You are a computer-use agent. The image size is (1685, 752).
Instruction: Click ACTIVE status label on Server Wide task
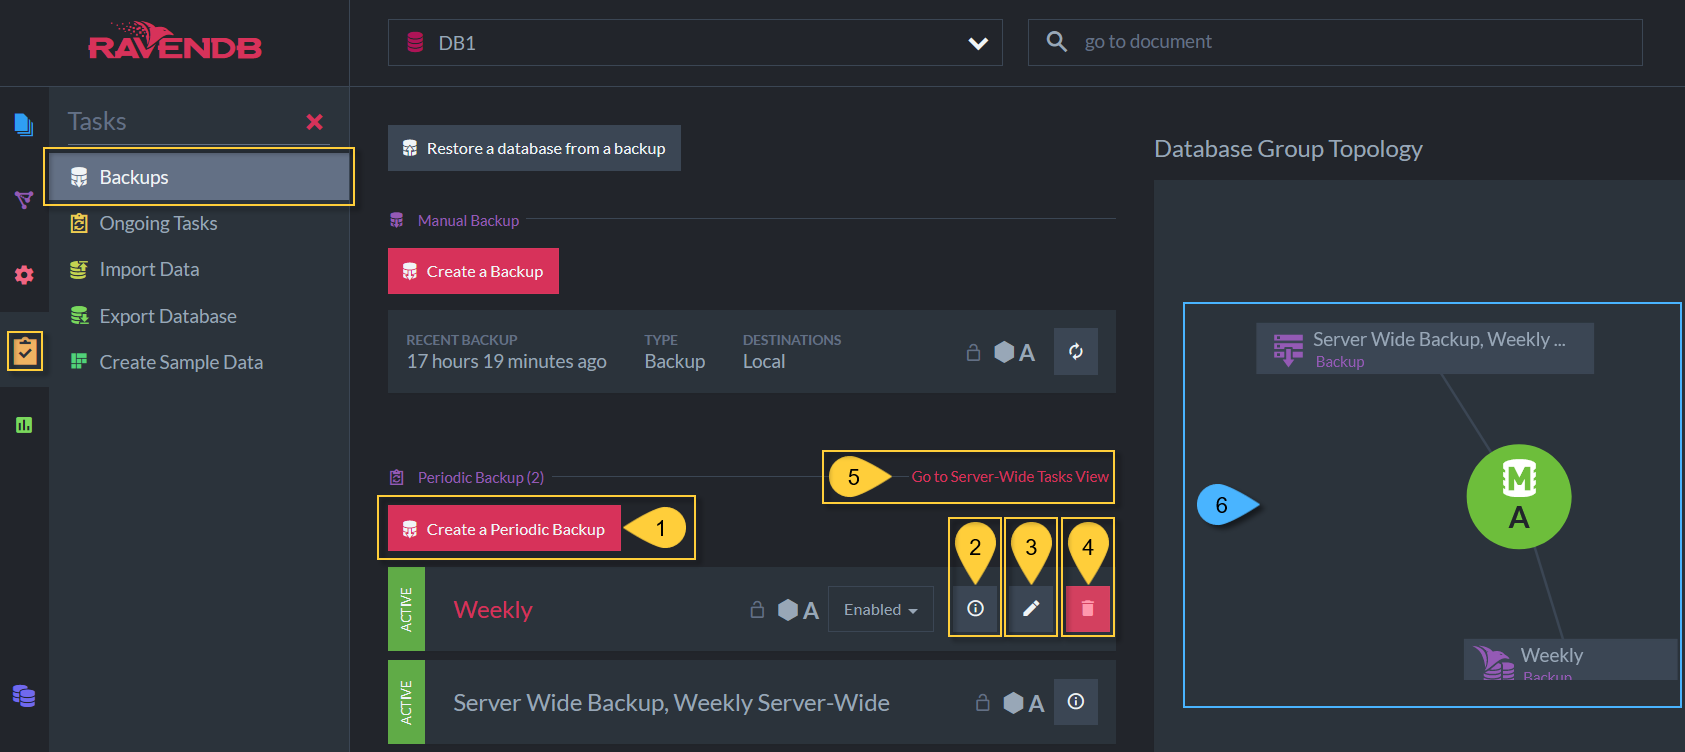point(406,702)
